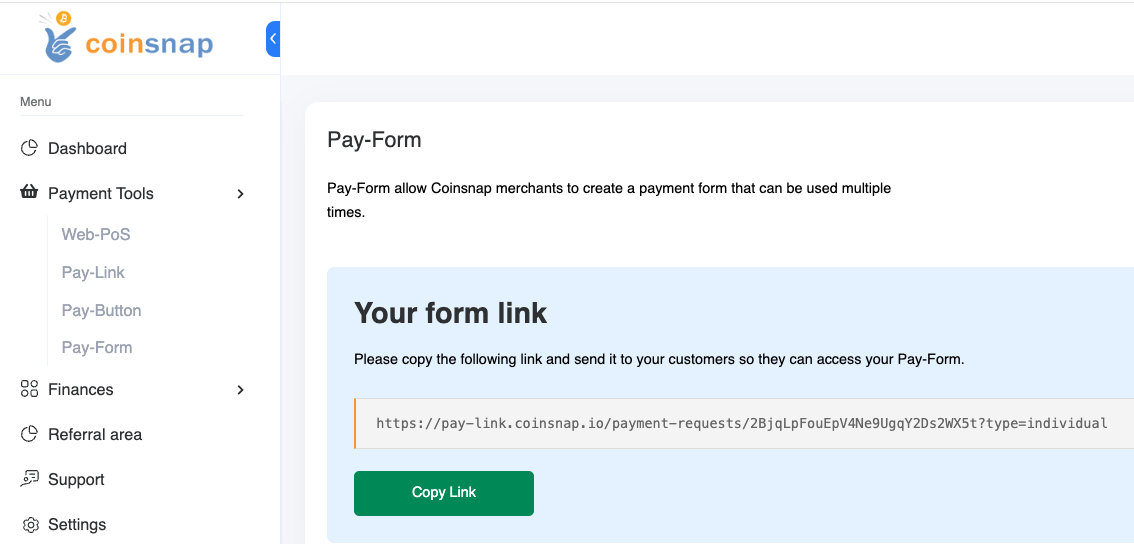Screen dimensions: 1134x544
Task: Click the Referral area icon
Action: [x=29, y=434]
